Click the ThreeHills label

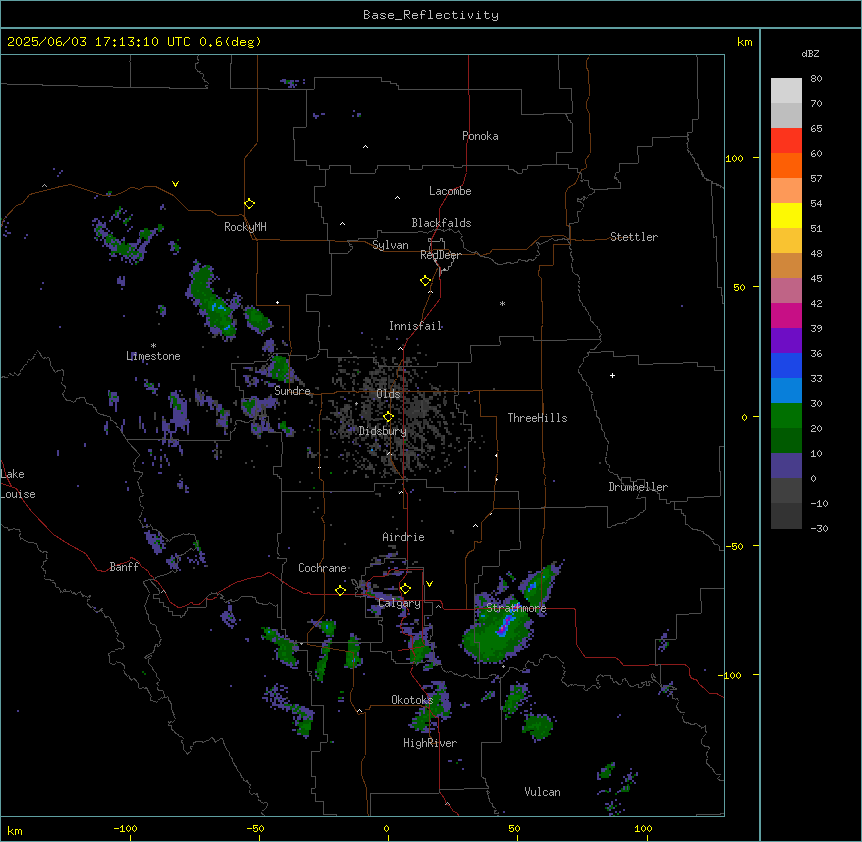pyautogui.click(x=537, y=418)
